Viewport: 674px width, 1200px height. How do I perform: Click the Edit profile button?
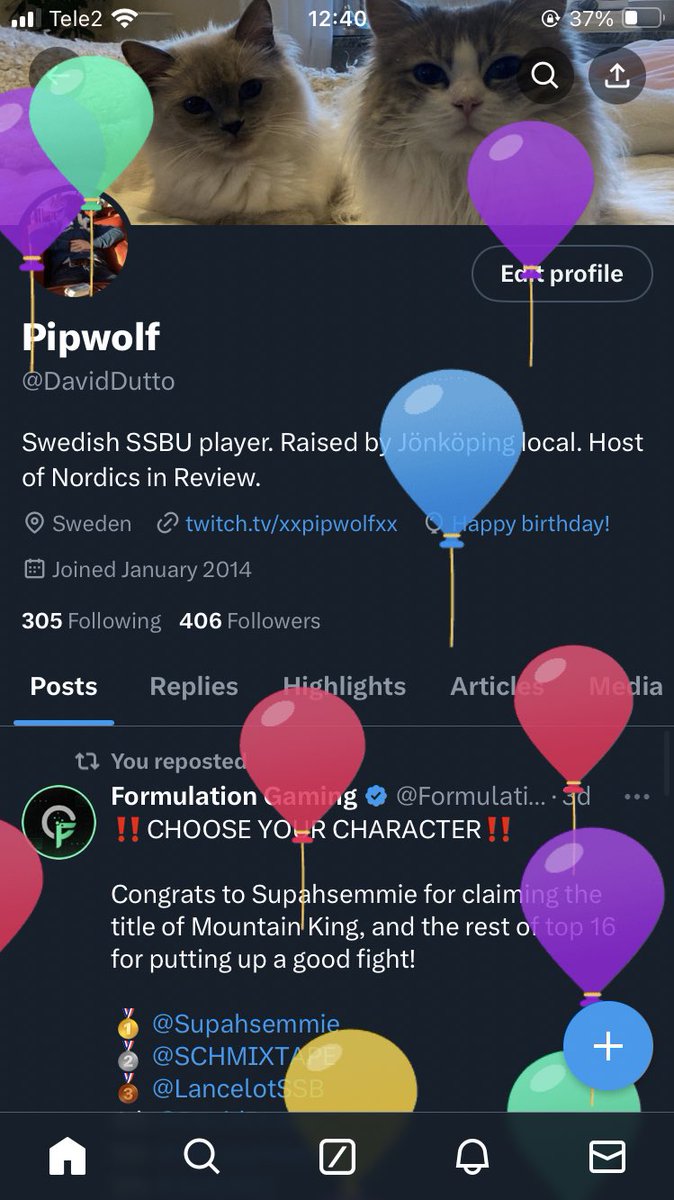(562, 274)
